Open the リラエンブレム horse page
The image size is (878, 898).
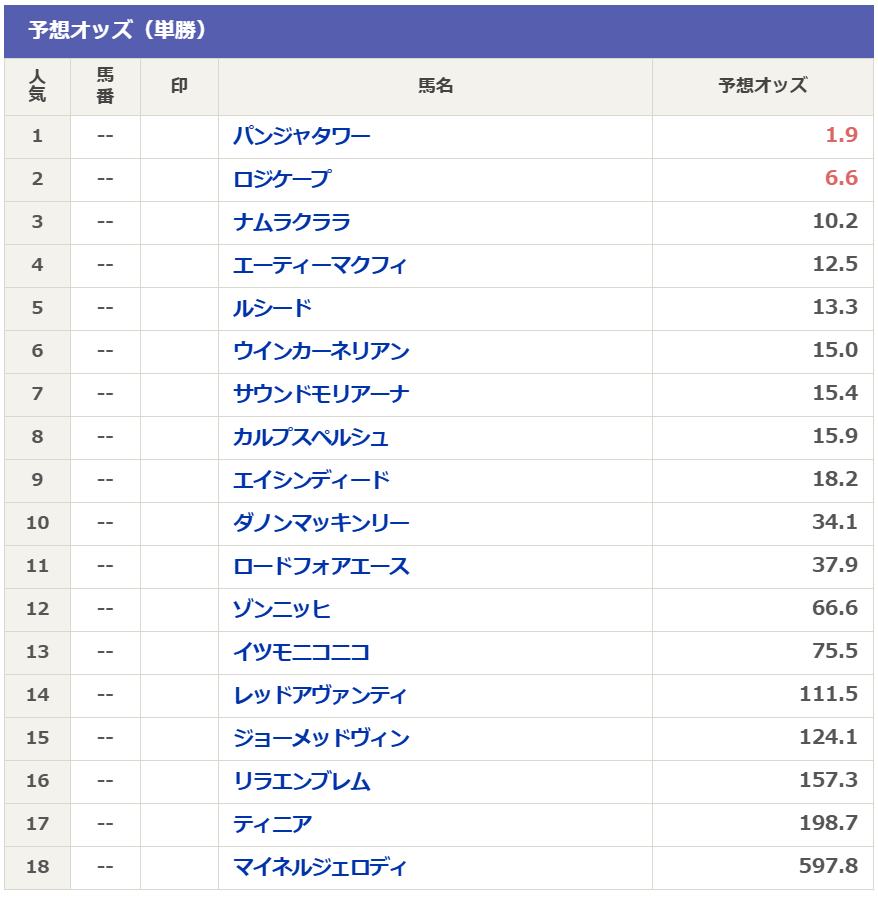(302, 781)
